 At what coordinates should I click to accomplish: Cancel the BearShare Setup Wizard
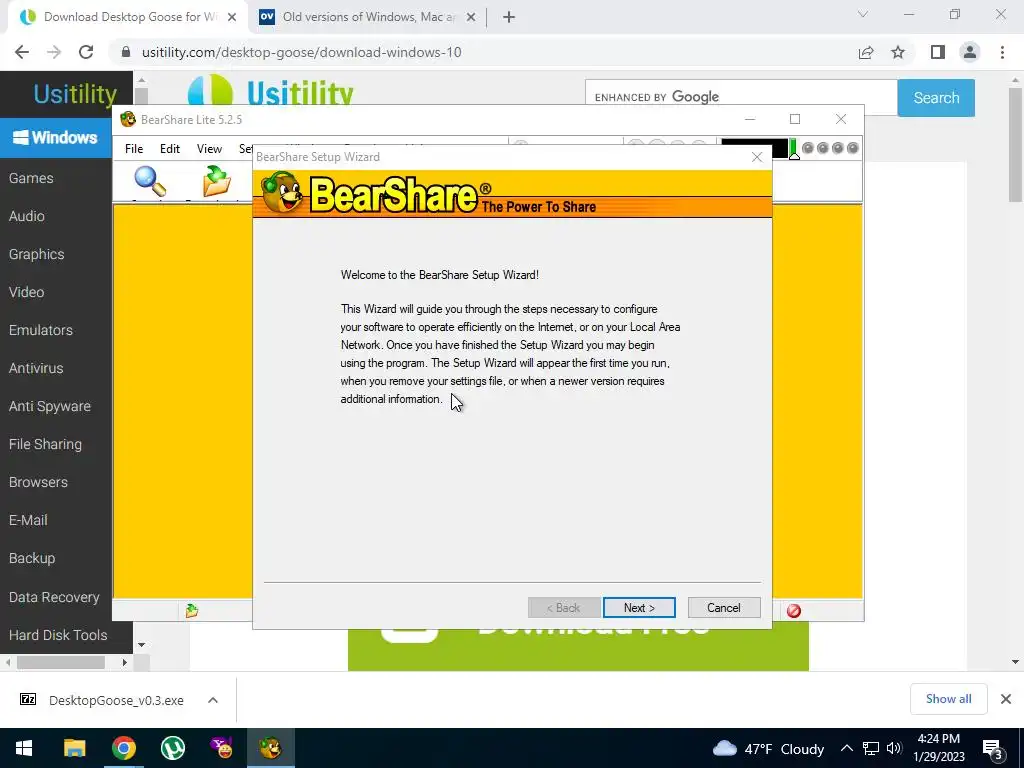click(724, 607)
